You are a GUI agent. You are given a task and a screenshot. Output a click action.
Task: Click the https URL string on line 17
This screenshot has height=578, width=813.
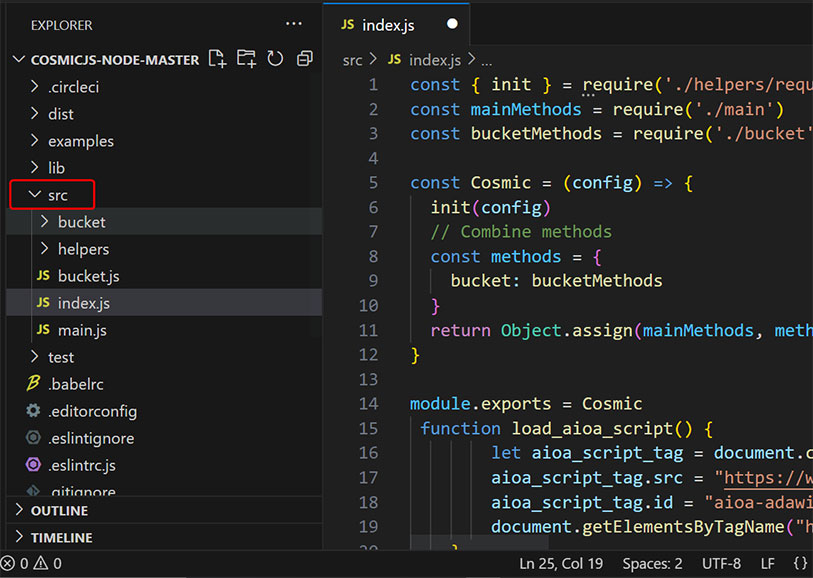pos(768,477)
